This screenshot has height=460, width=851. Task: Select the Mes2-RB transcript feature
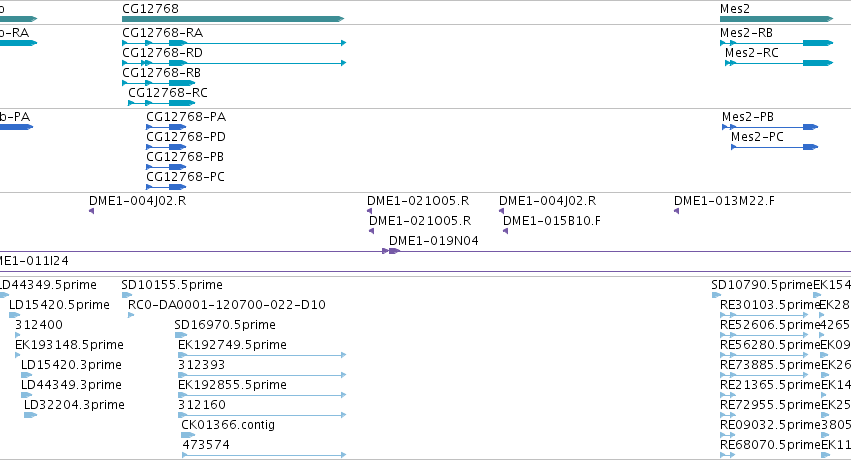777,43
